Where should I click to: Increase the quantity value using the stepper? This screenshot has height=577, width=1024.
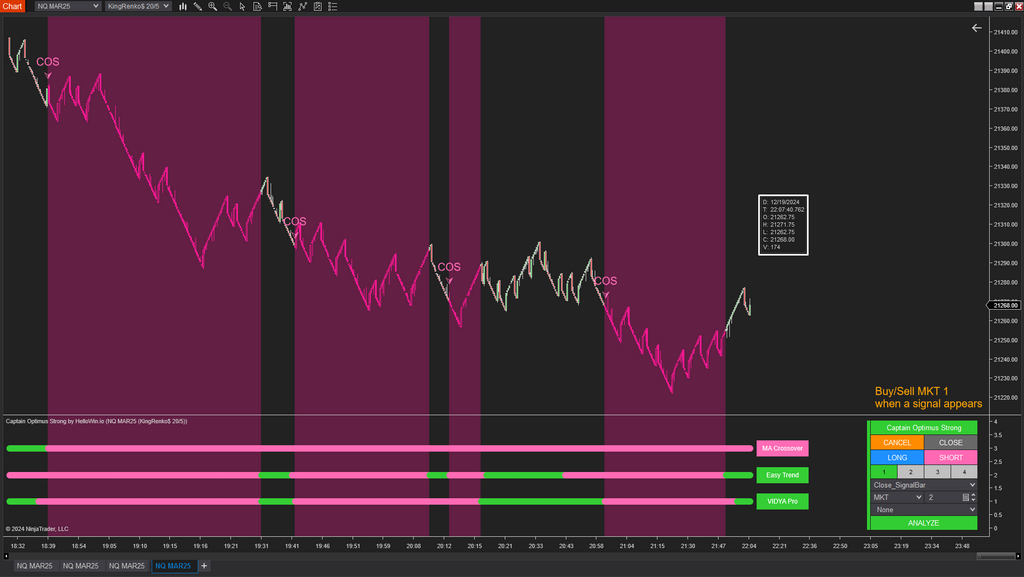pyautogui.click(x=973, y=494)
